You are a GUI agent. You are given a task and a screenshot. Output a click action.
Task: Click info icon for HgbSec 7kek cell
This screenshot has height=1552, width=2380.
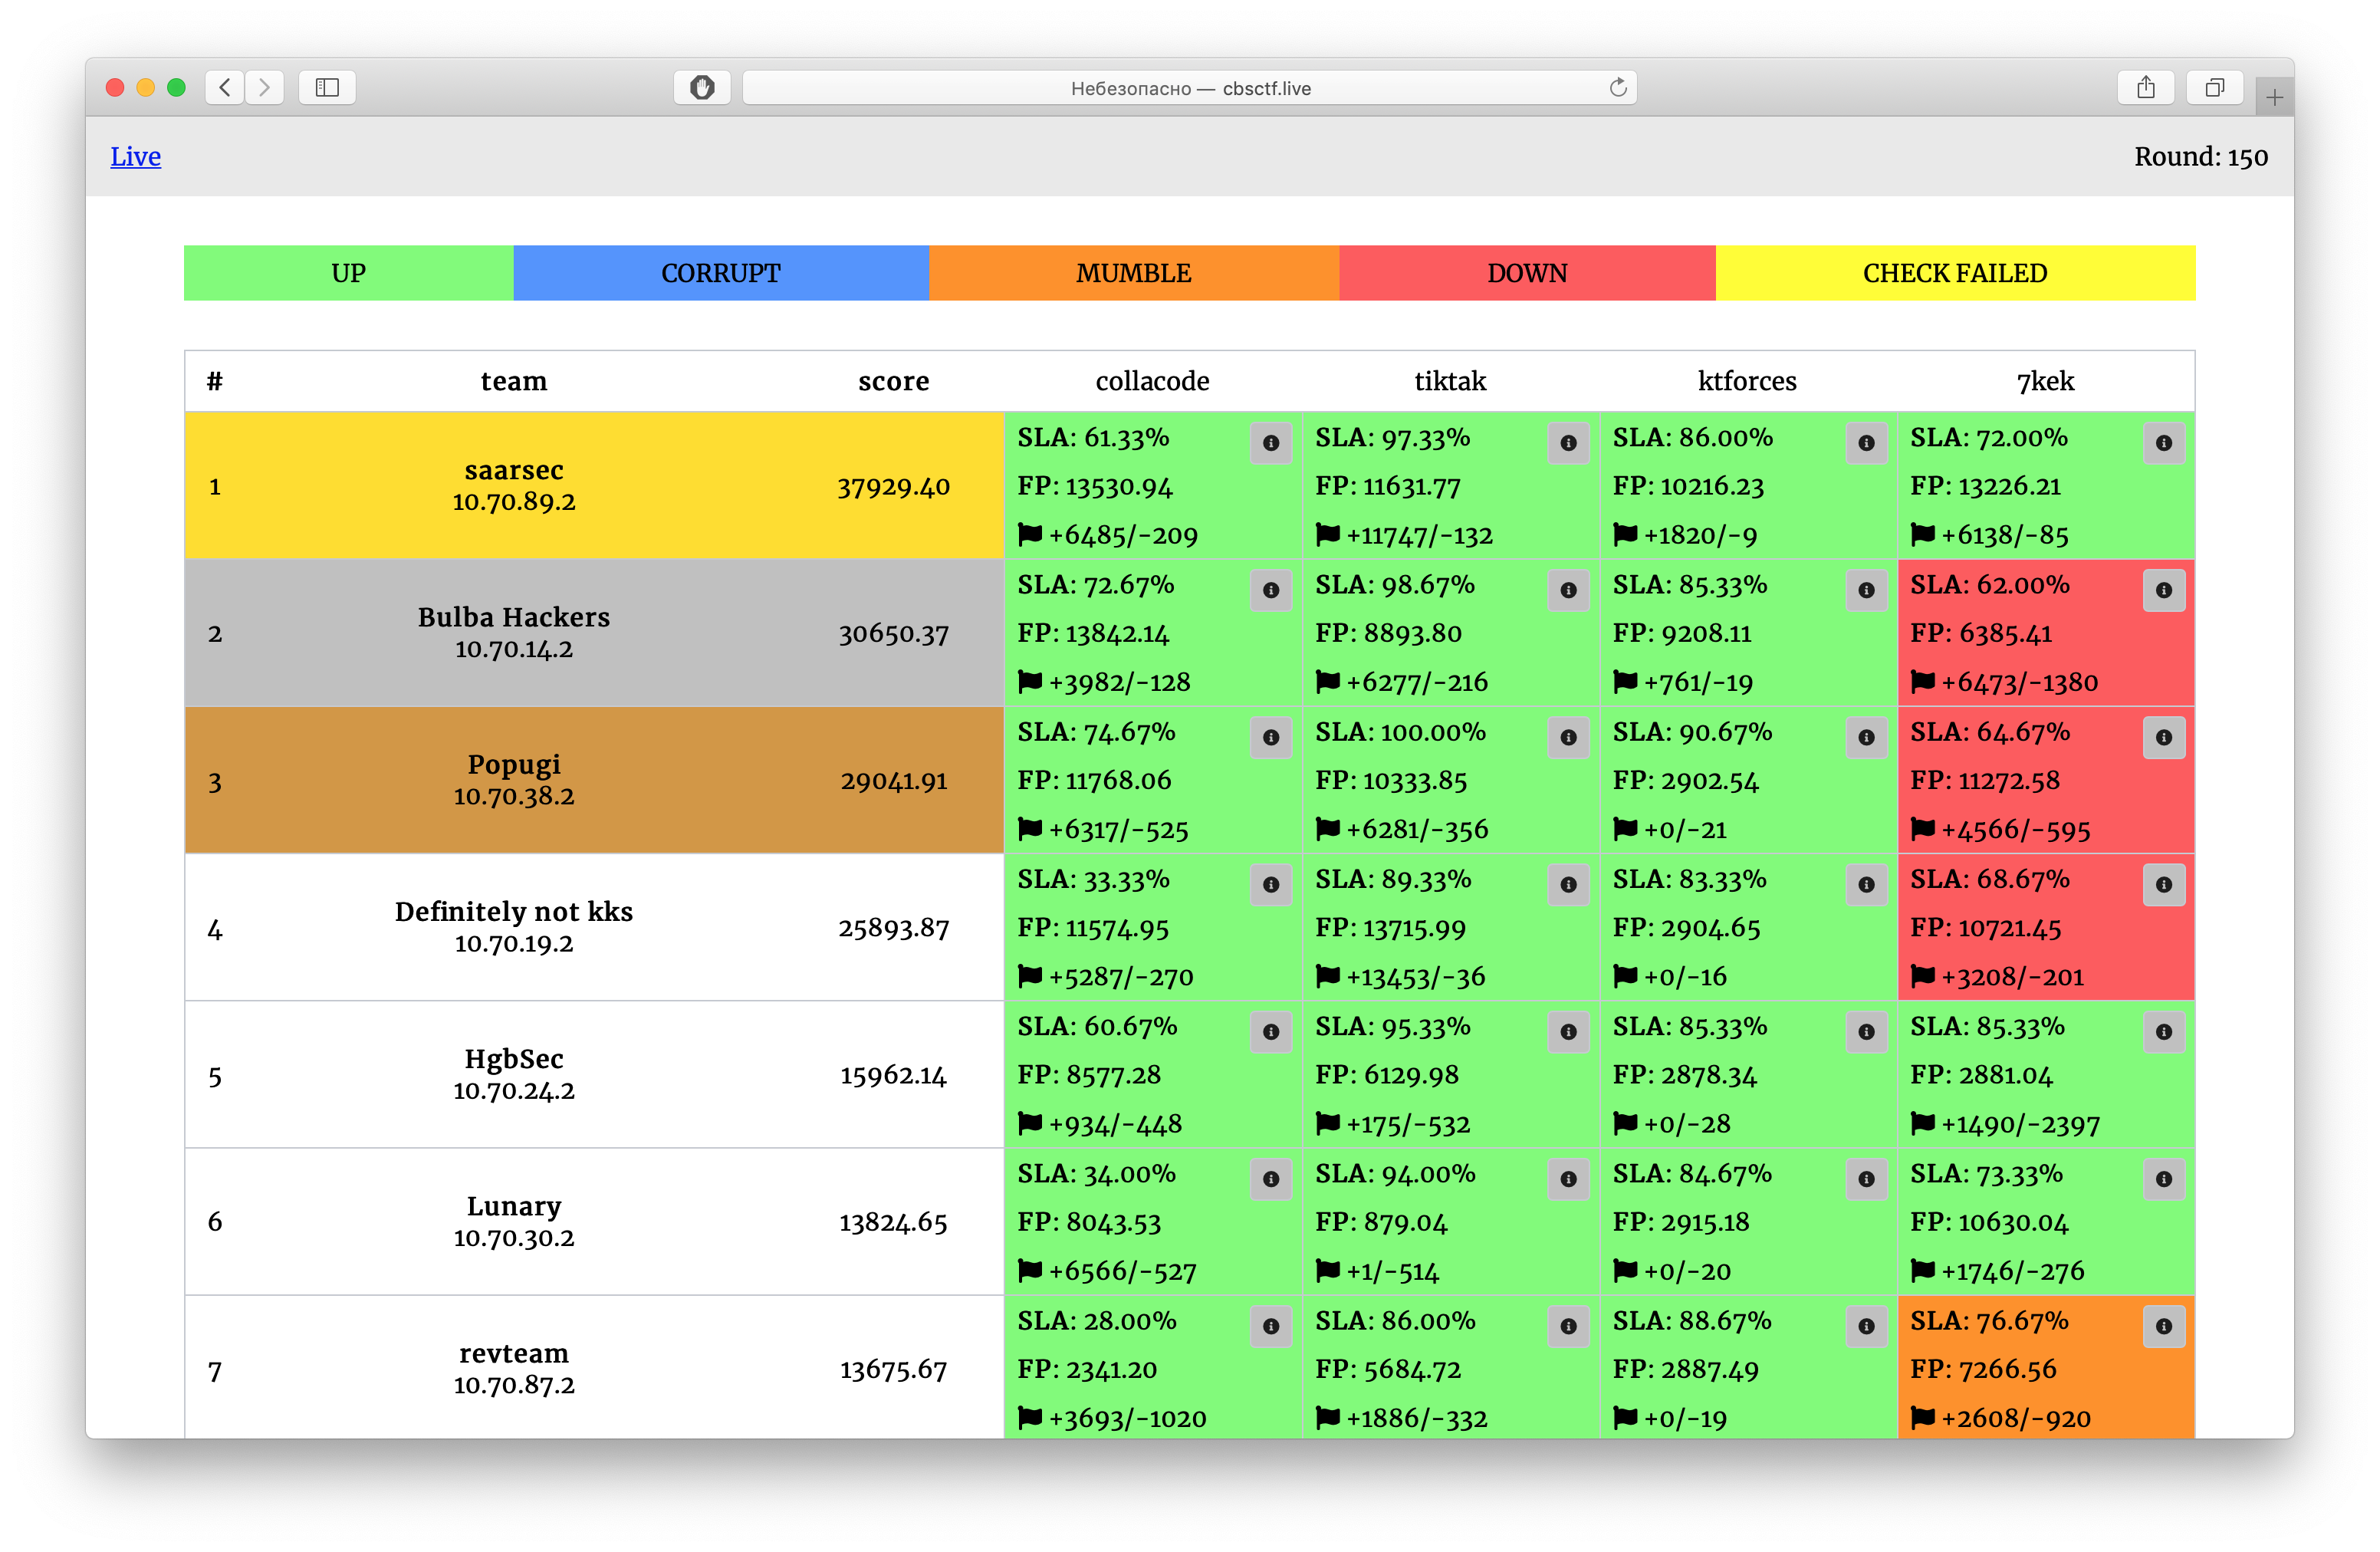click(x=2163, y=1031)
